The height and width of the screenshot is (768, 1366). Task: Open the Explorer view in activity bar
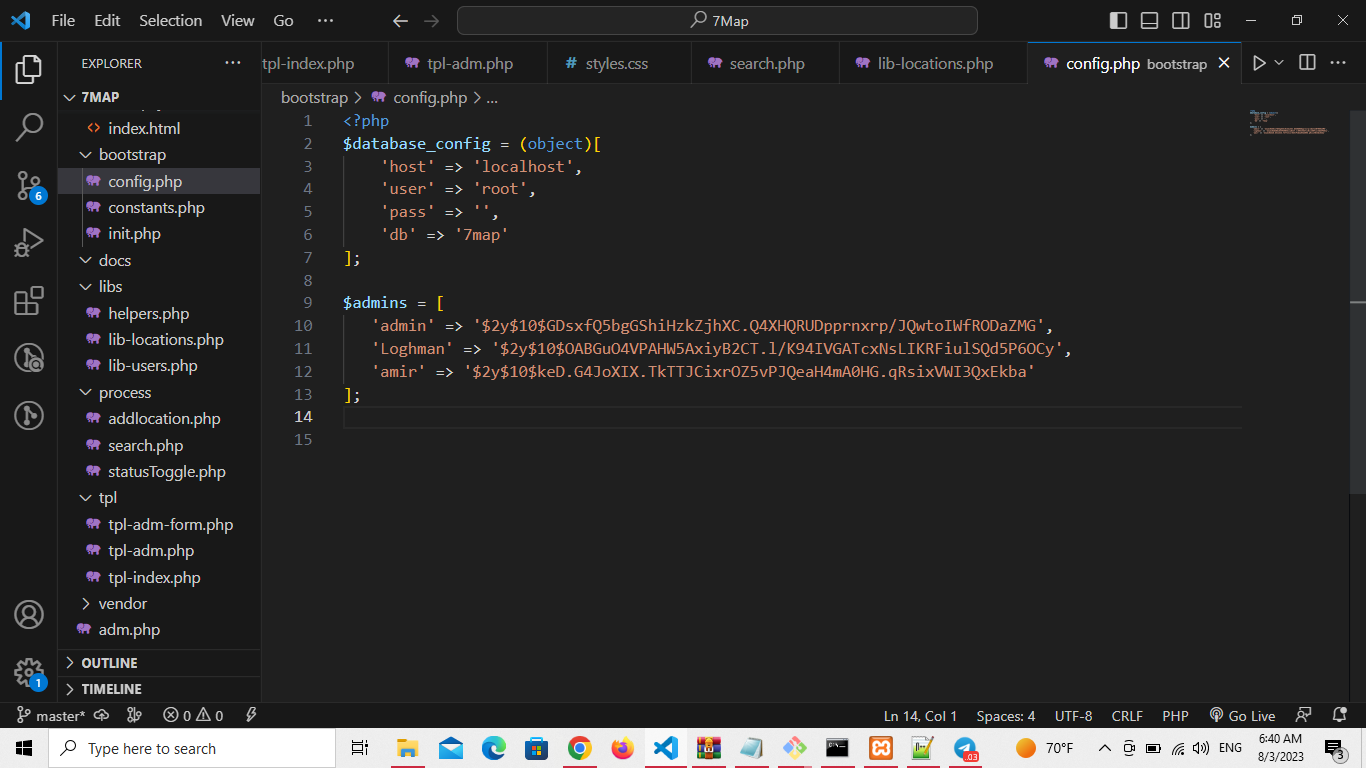click(x=29, y=69)
